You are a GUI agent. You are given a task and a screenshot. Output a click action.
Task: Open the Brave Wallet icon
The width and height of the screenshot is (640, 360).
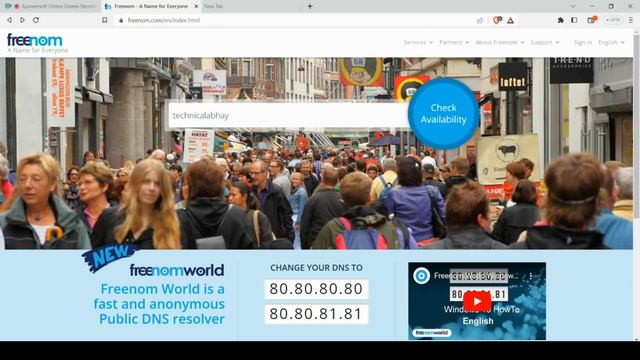[x=591, y=20]
